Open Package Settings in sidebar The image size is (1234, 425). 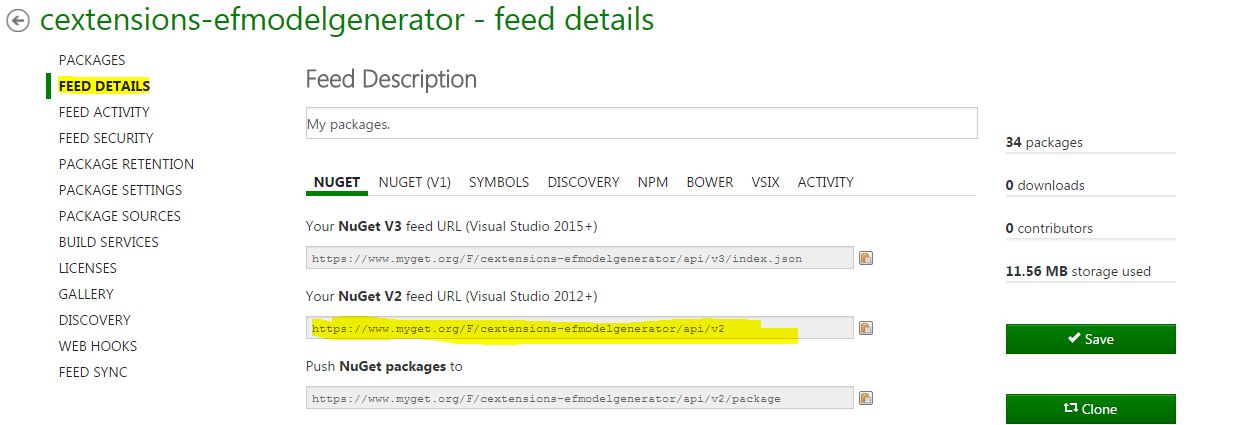pyautogui.click(x=120, y=190)
